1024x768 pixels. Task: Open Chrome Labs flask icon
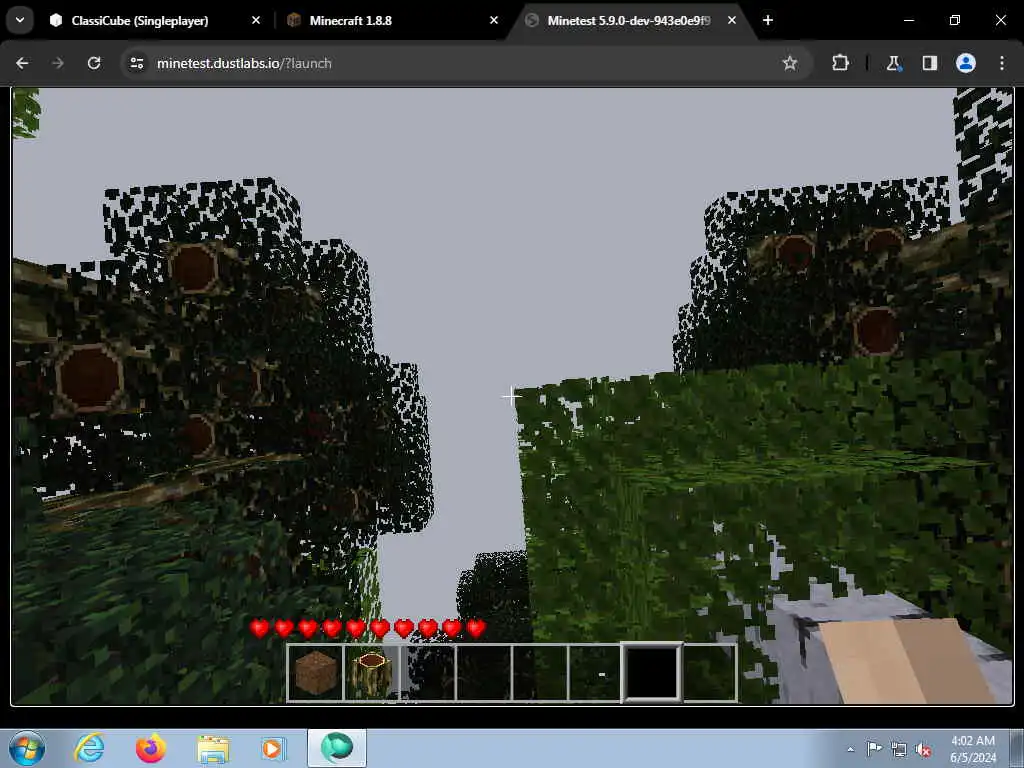point(893,63)
